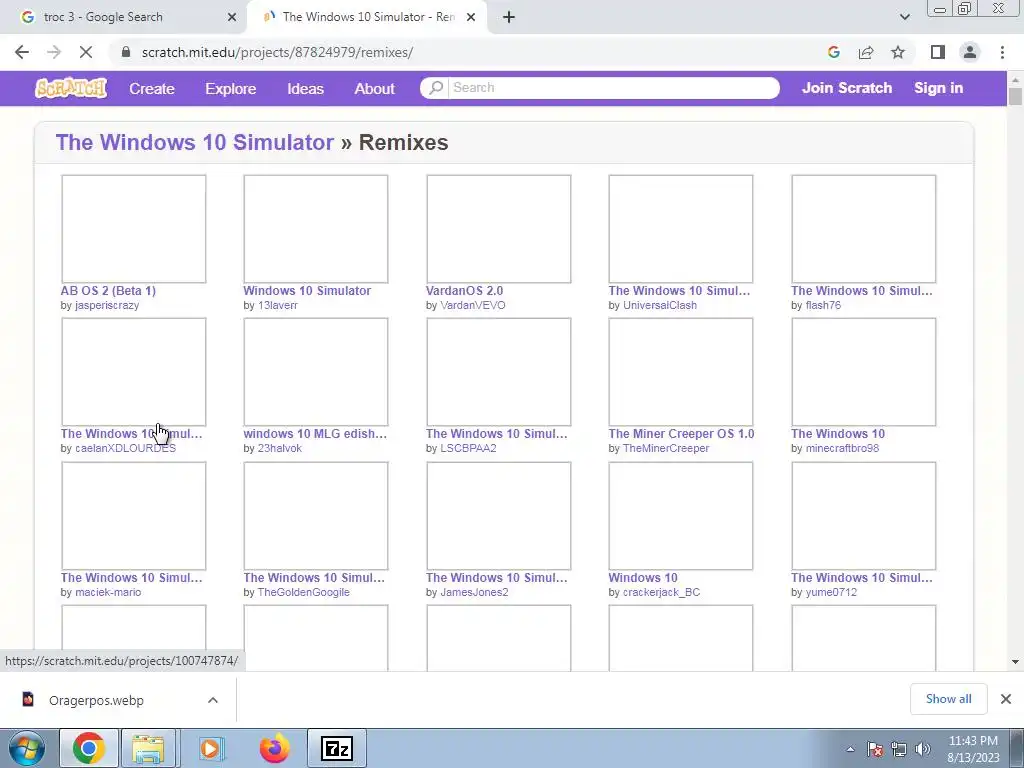This screenshot has width=1024, height=768.
Task: Open the thumbnail above VardanOS 2.0
Action: coord(498,229)
